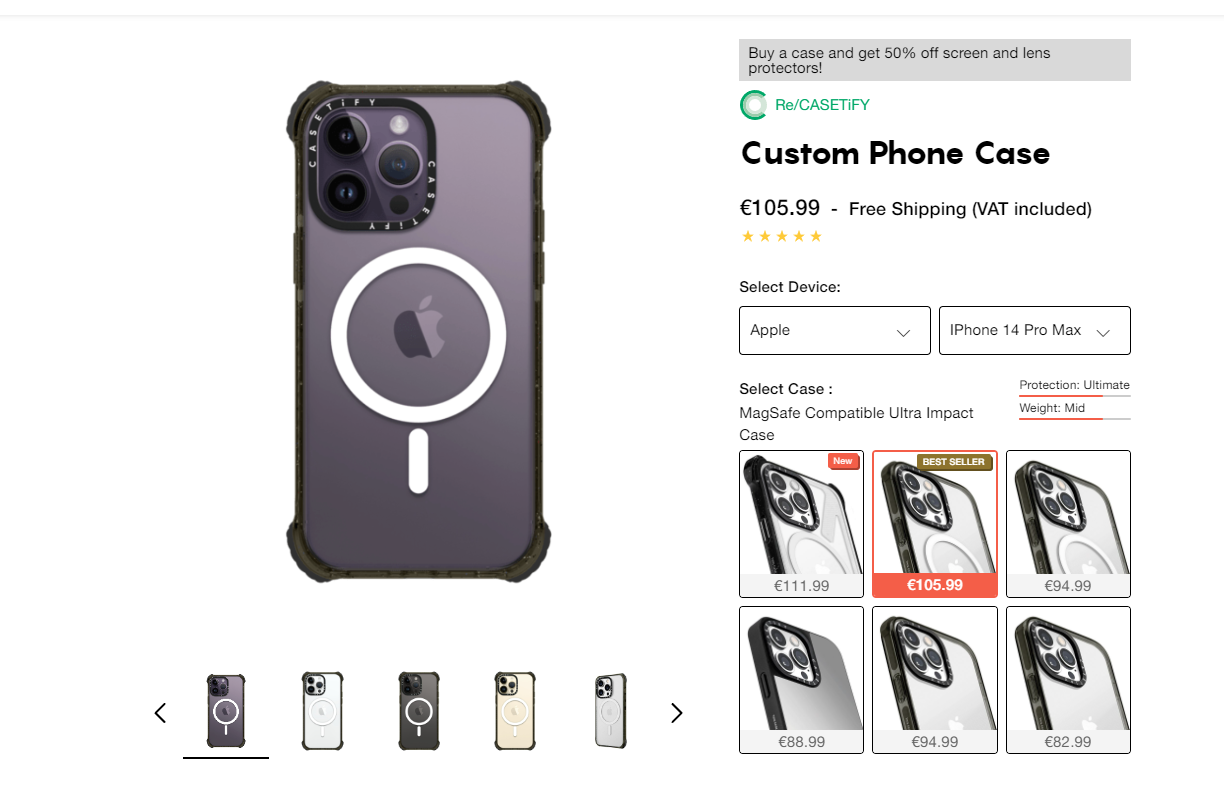Click the previous thumbnail arrow

coord(160,713)
